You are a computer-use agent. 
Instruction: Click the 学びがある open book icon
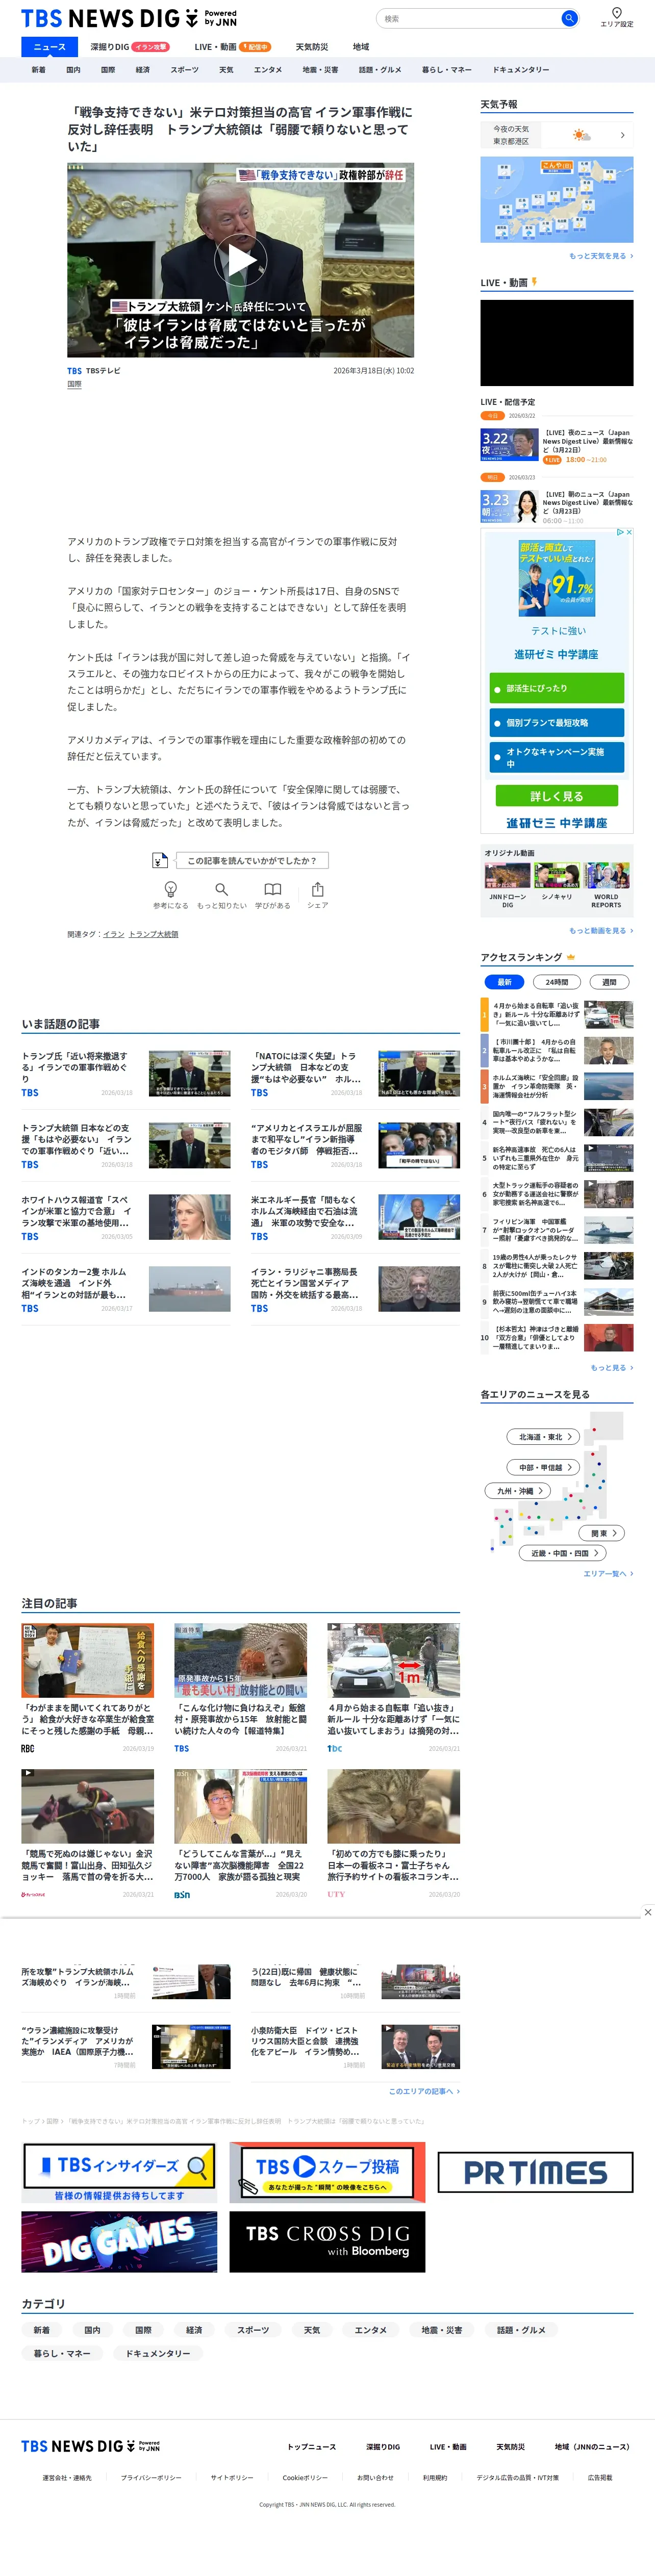coord(272,889)
